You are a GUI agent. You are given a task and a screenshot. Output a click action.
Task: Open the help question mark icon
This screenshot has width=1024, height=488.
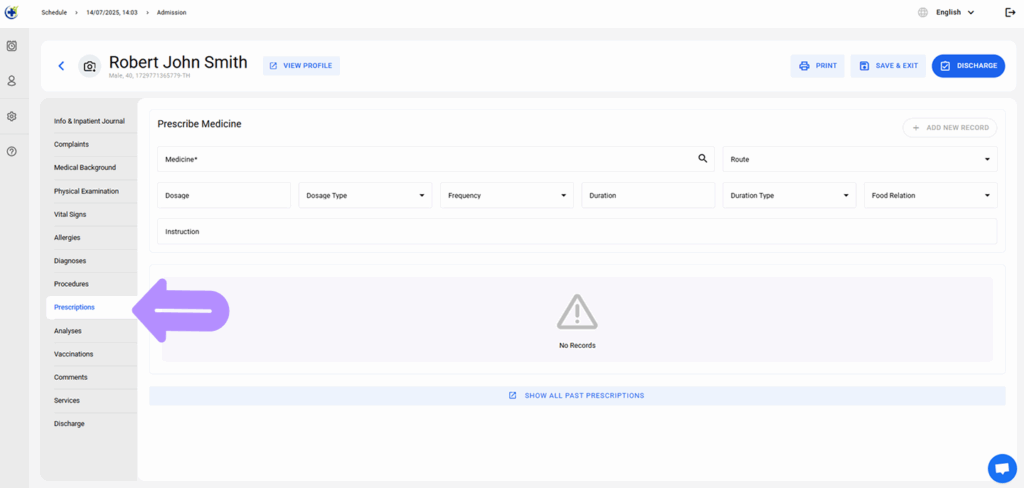[12, 152]
